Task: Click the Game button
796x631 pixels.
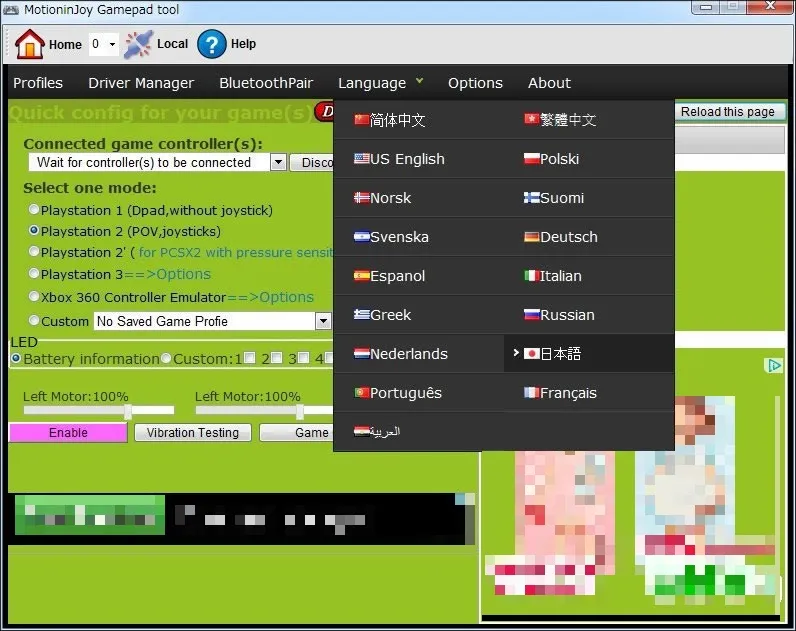Action: [296, 433]
